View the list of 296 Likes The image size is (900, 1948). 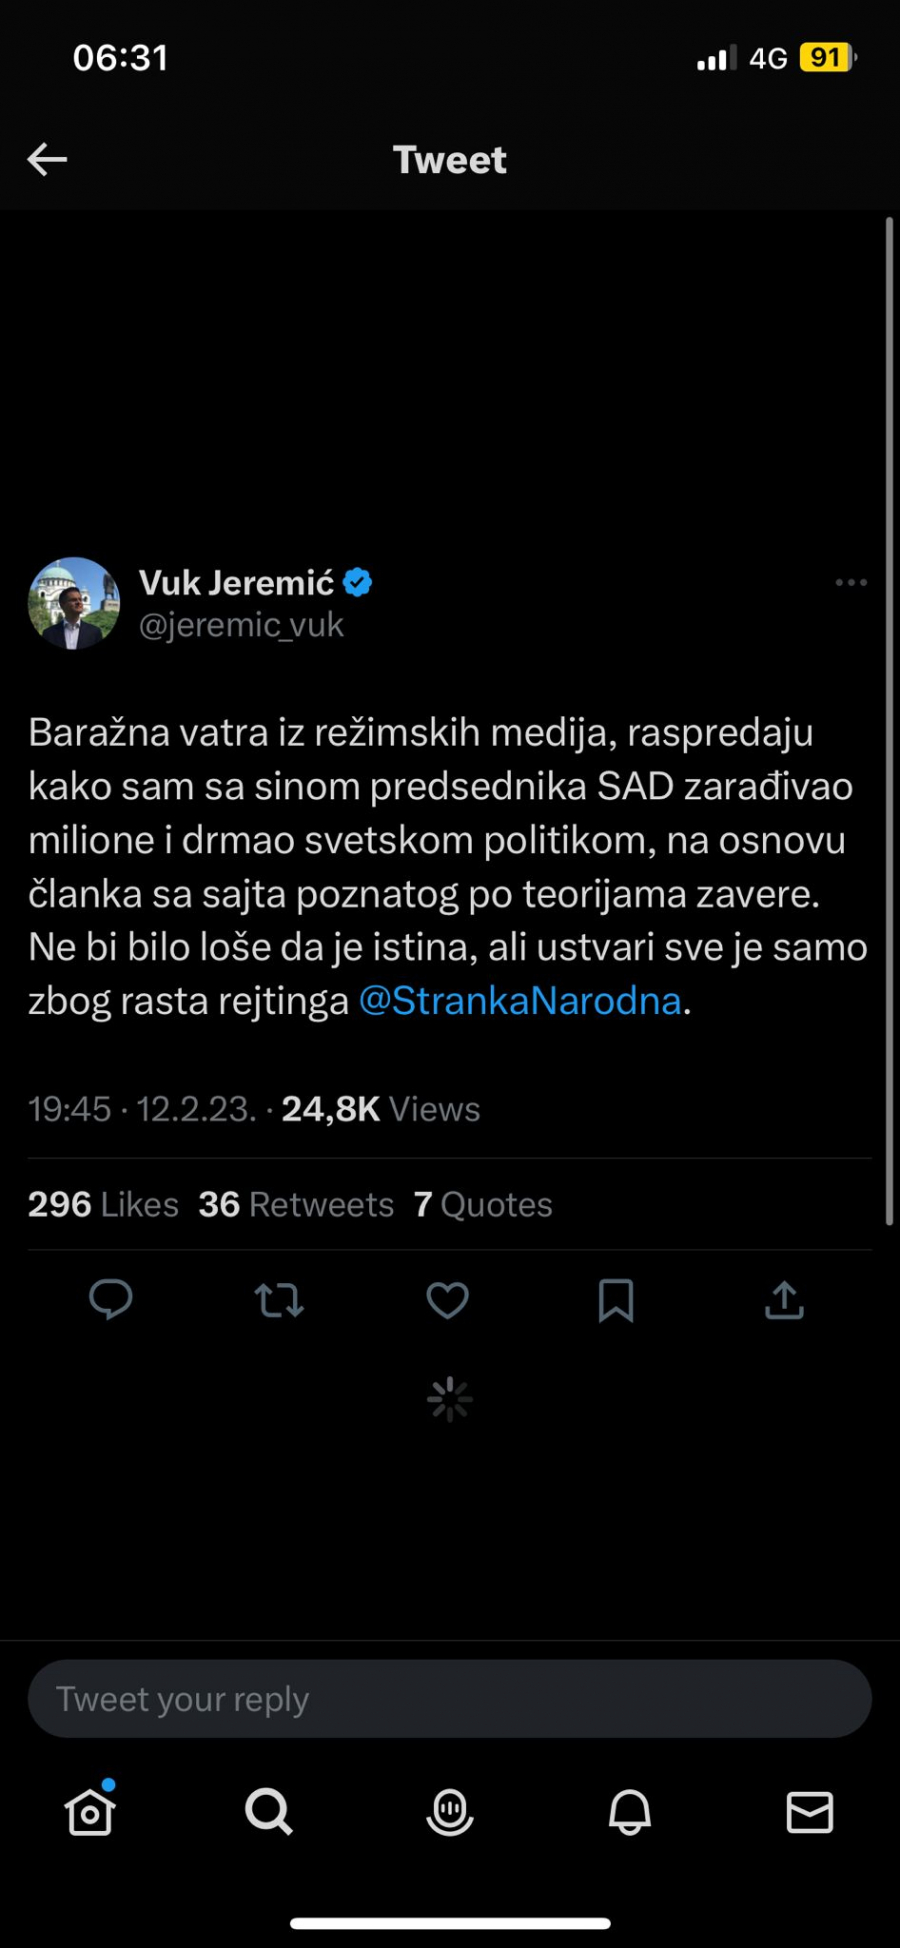[x=103, y=1204]
